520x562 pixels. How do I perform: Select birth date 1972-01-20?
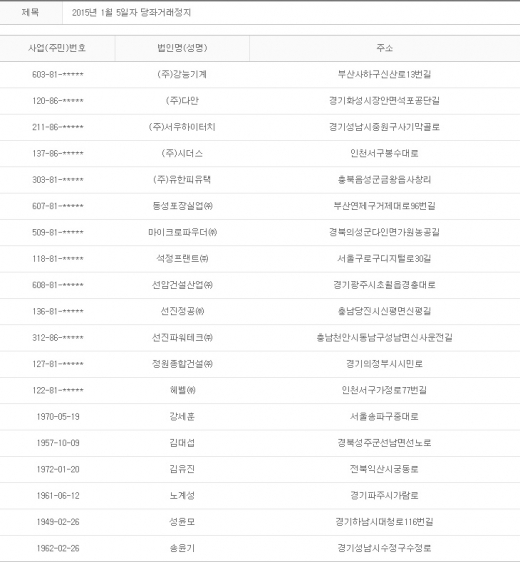point(58,469)
